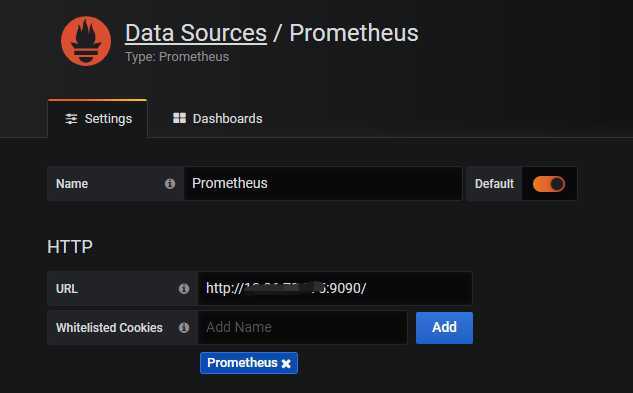Click the grid icon on Dashboards tab
This screenshot has width=633, height=393.
coord(179,118)
